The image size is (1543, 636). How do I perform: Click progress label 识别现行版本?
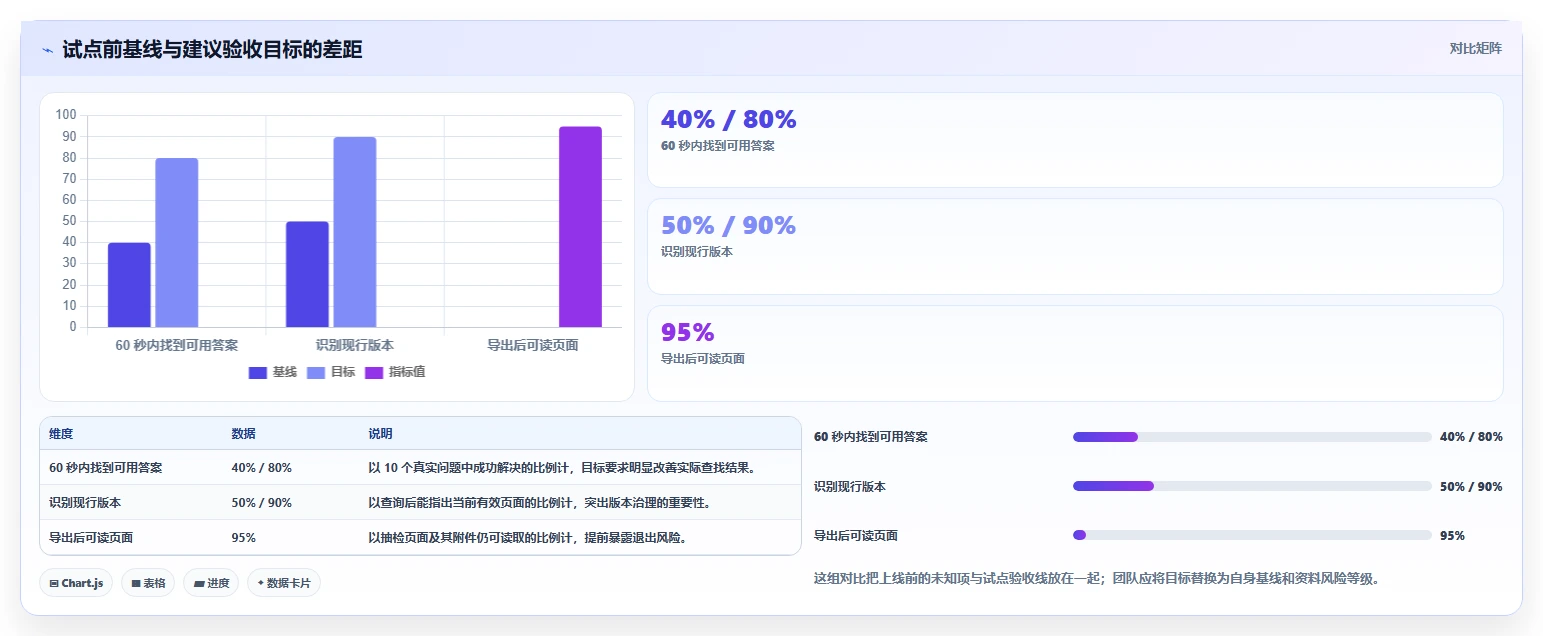850,486
